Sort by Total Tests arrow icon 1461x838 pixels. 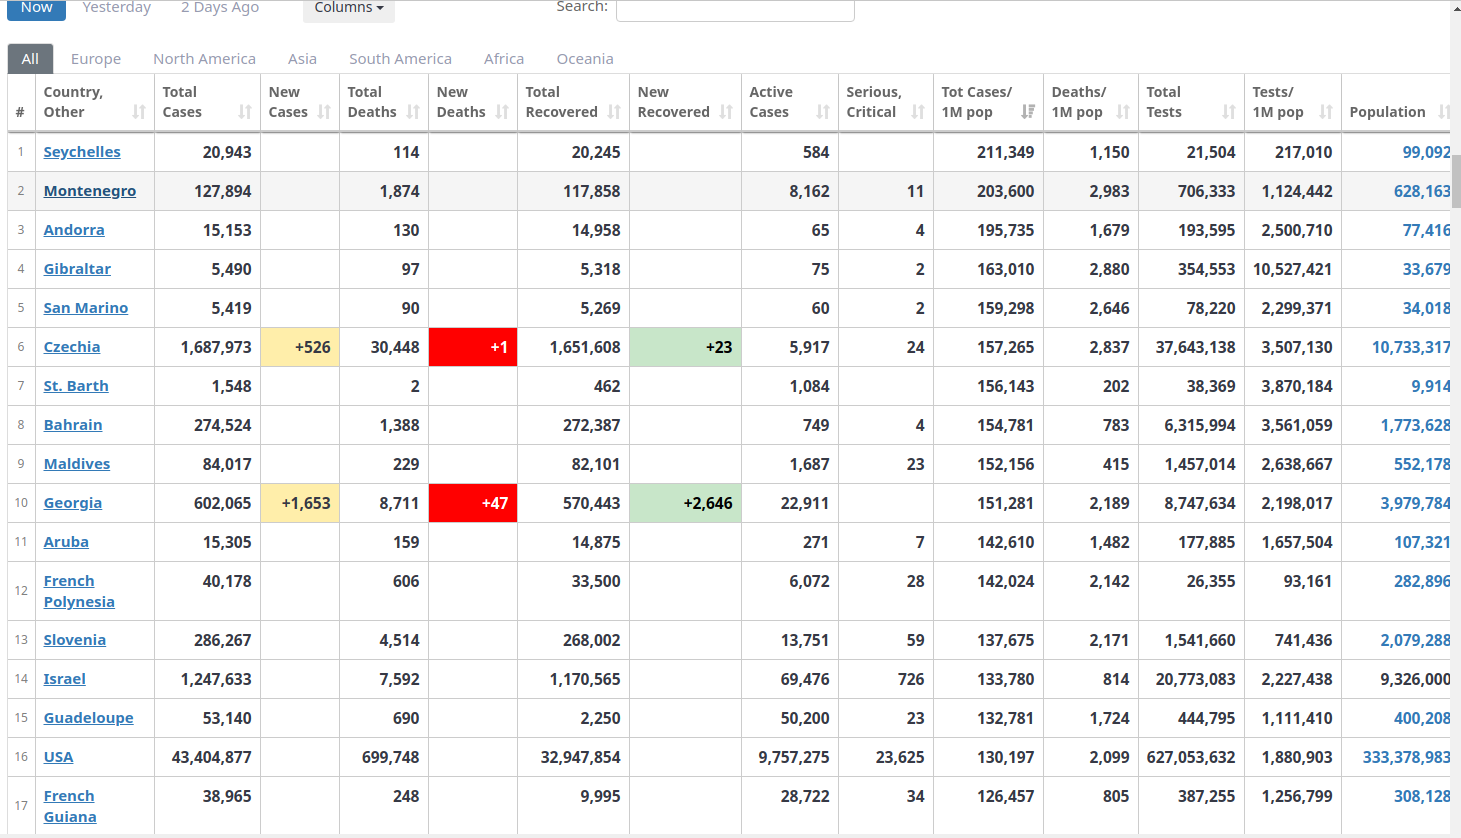click(1229, 112)
